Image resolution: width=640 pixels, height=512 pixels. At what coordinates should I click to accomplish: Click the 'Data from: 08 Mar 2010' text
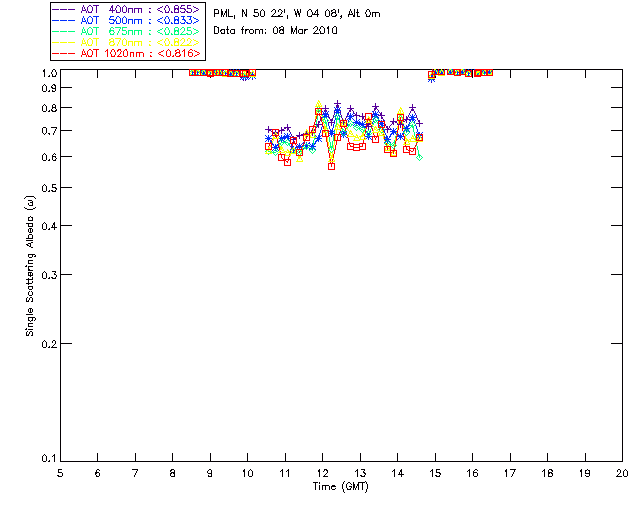275,30
